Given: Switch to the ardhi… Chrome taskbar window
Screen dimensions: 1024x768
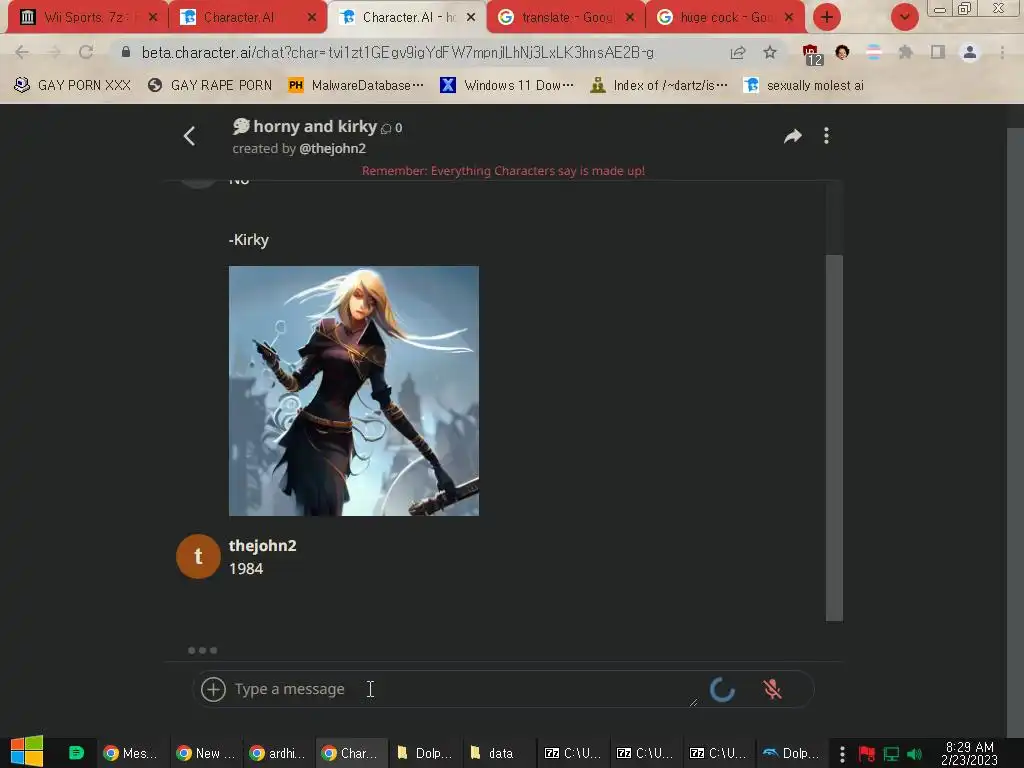Looking at the screenshot, I should point(279,753).
